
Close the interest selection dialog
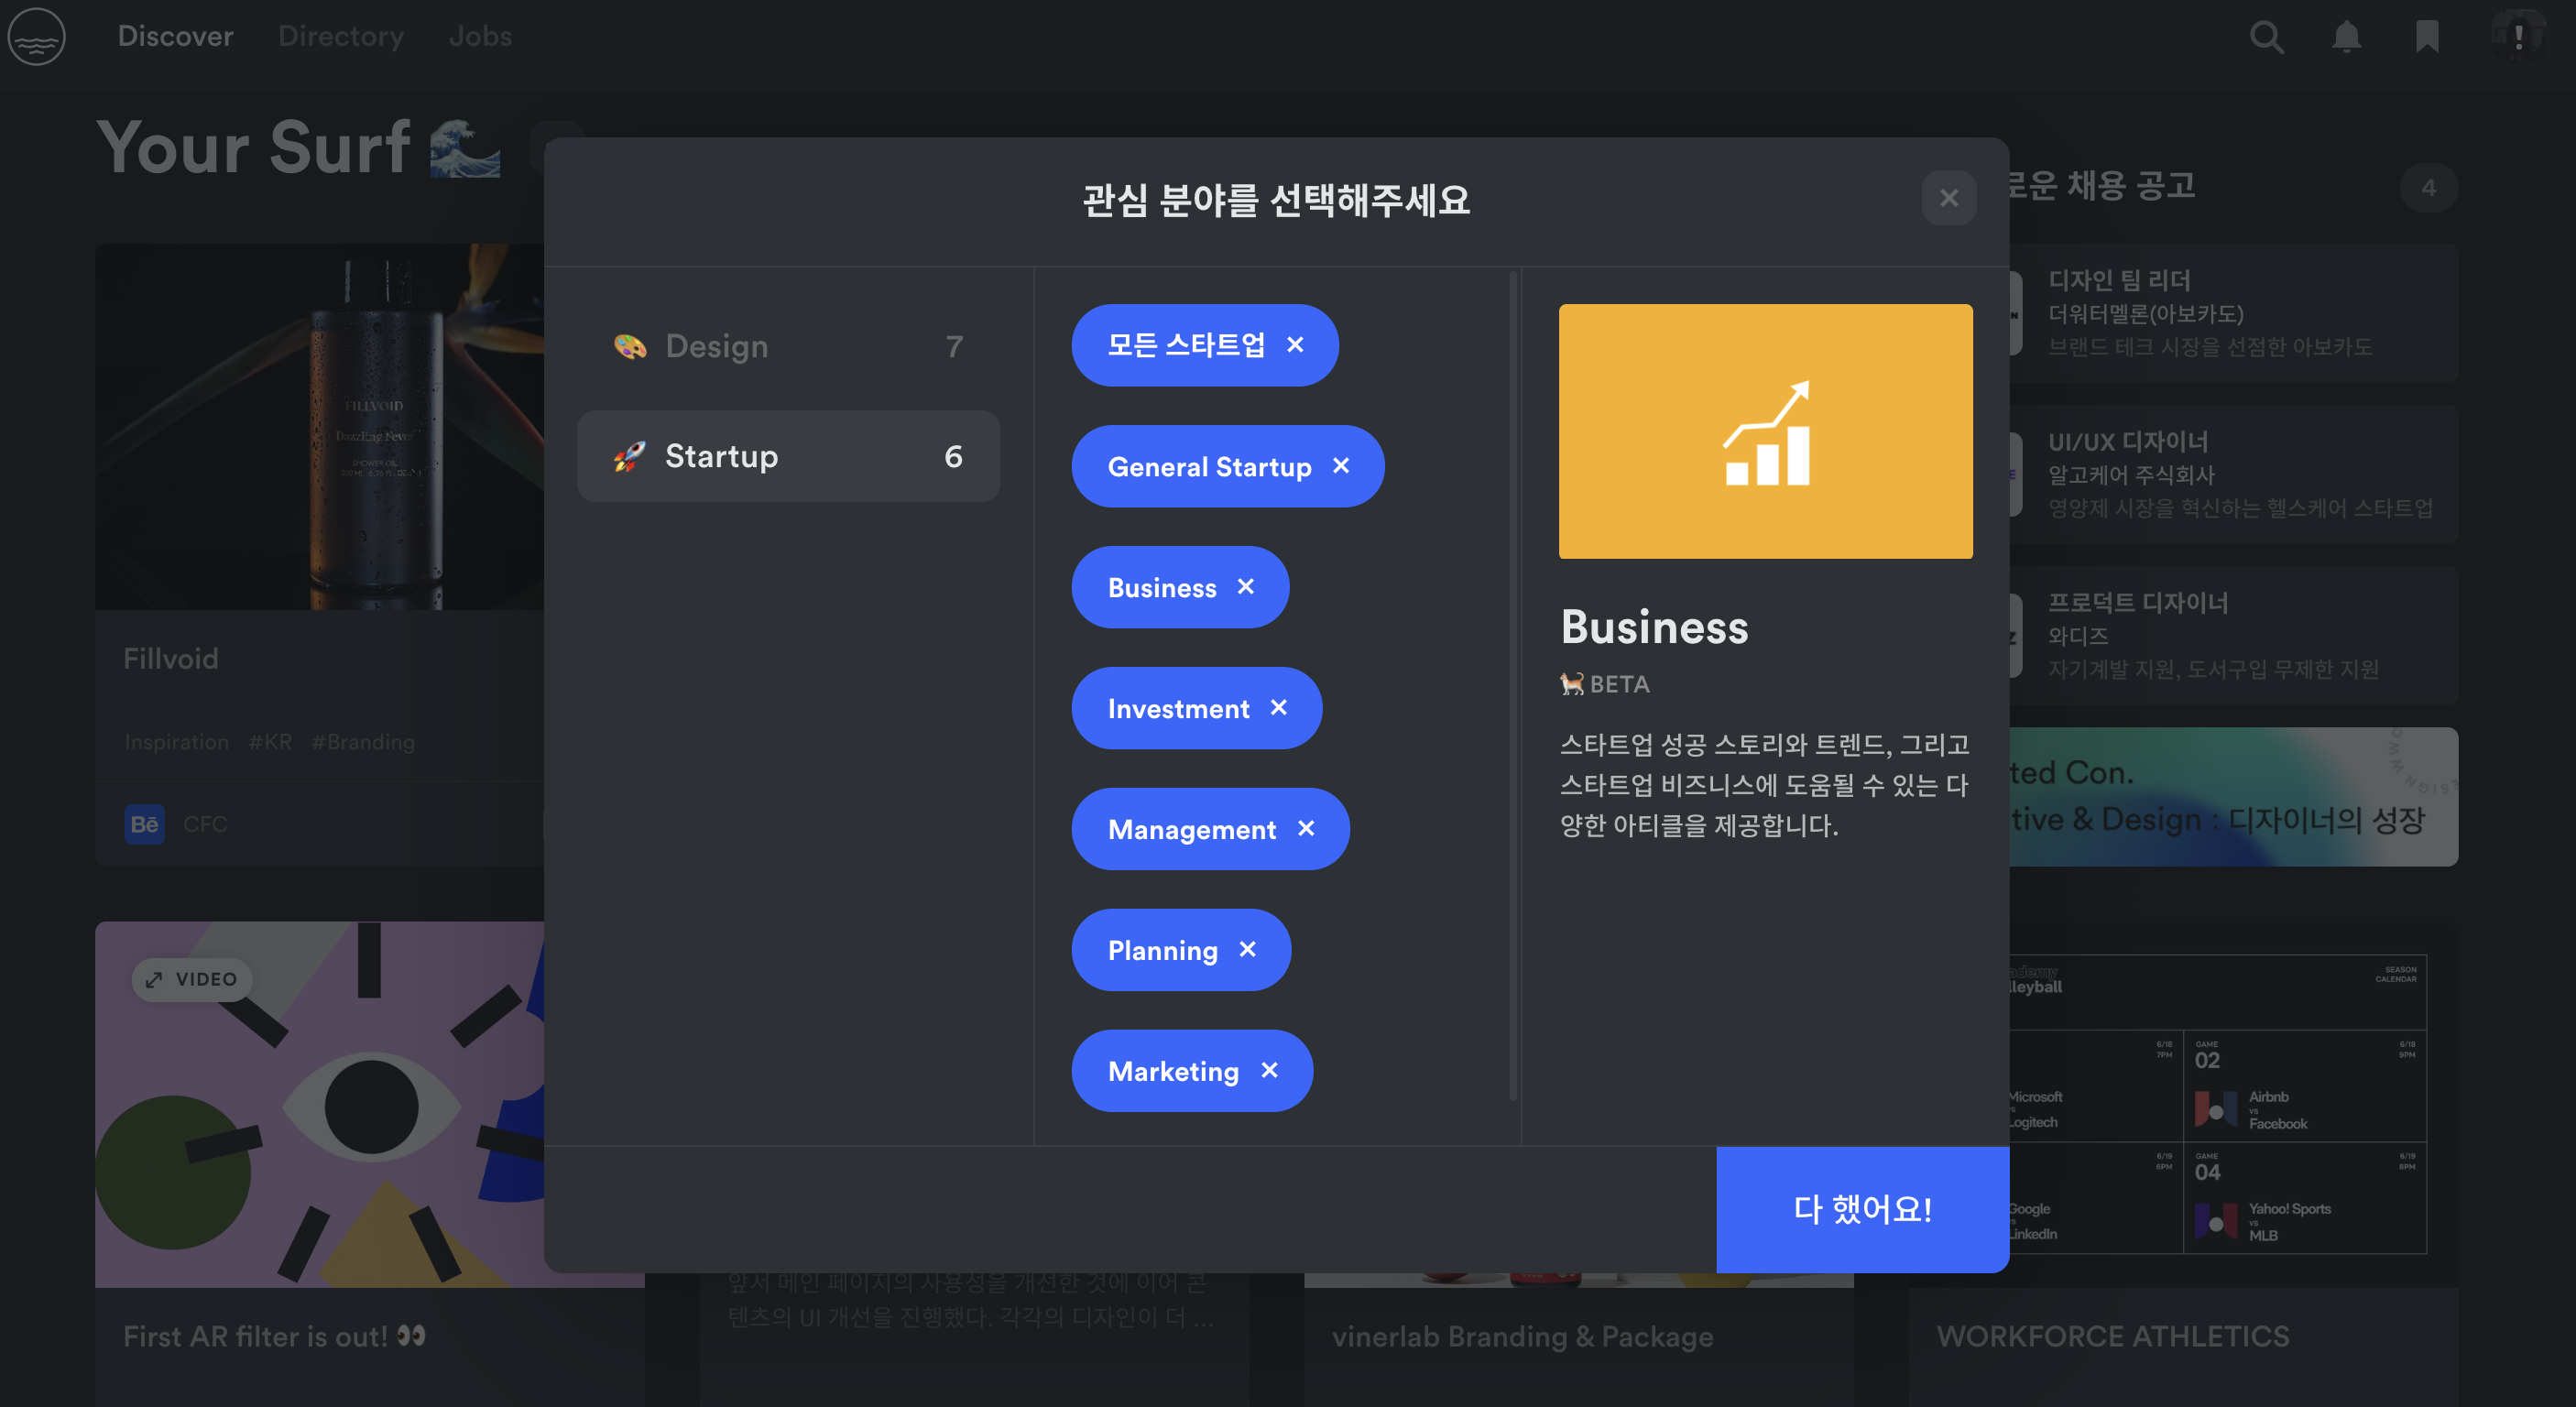(x=1948, y=198)
